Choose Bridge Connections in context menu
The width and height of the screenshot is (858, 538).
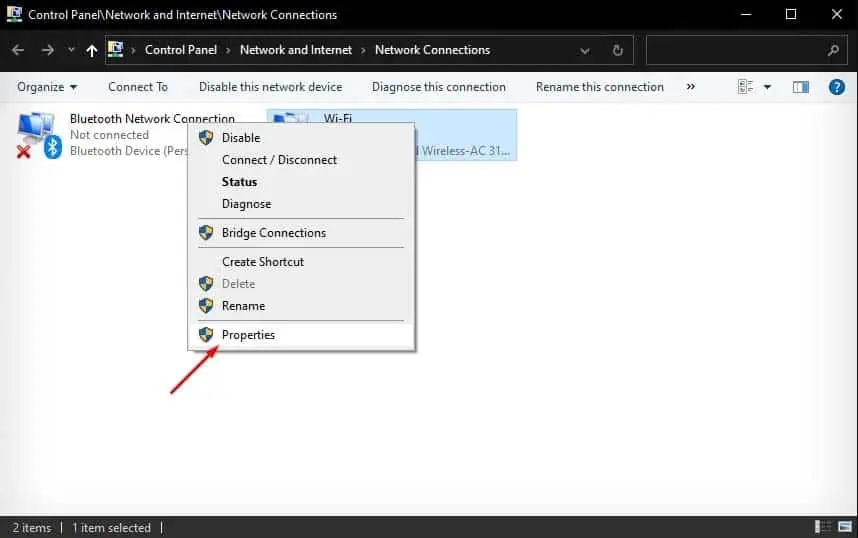coord(301,233)
